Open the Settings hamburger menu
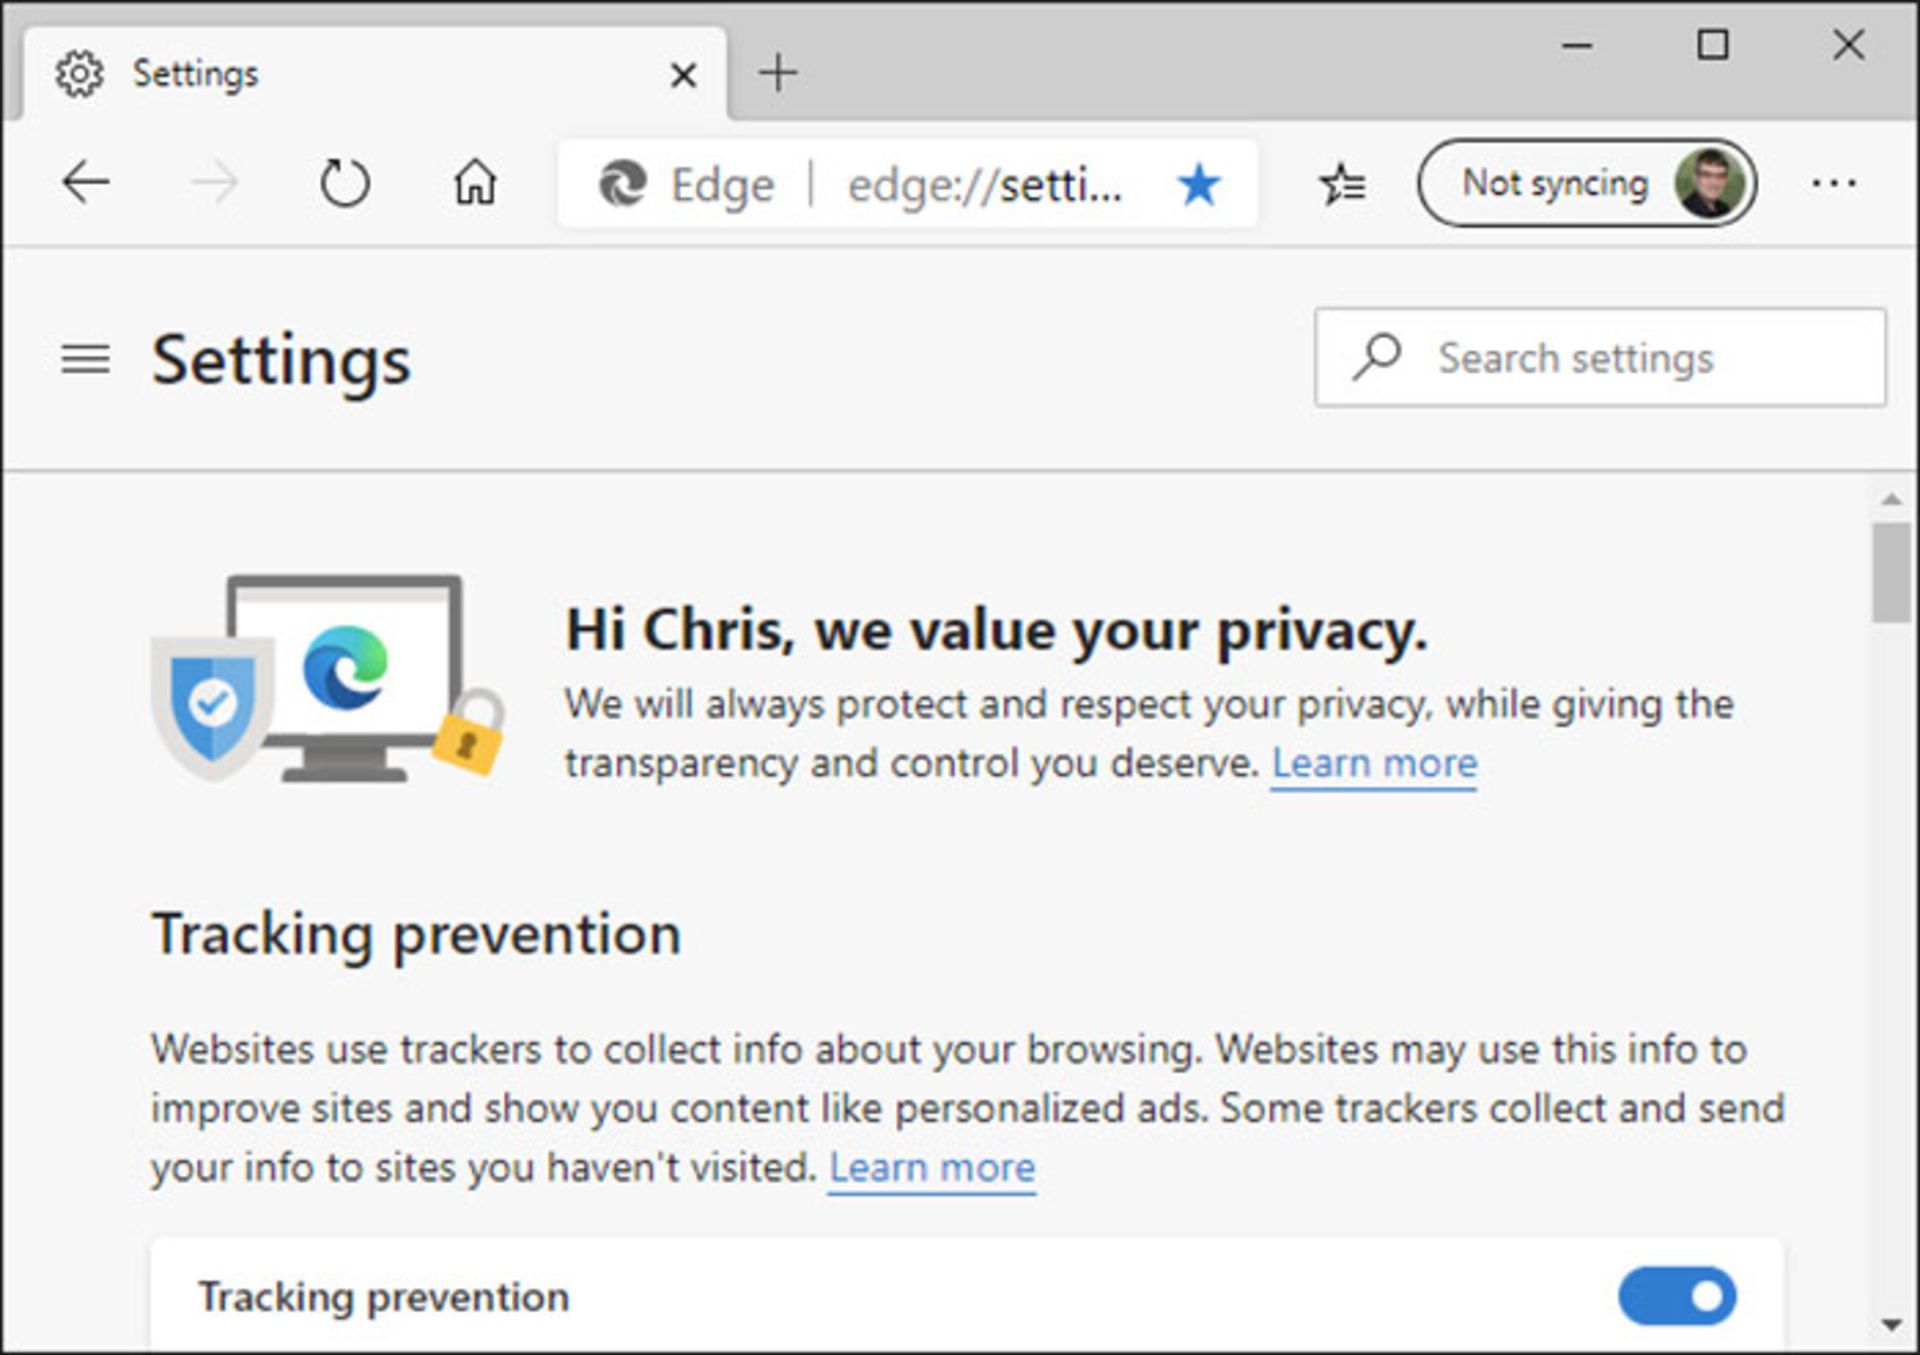The image size is (1920, 1355). tap(86, 359)
